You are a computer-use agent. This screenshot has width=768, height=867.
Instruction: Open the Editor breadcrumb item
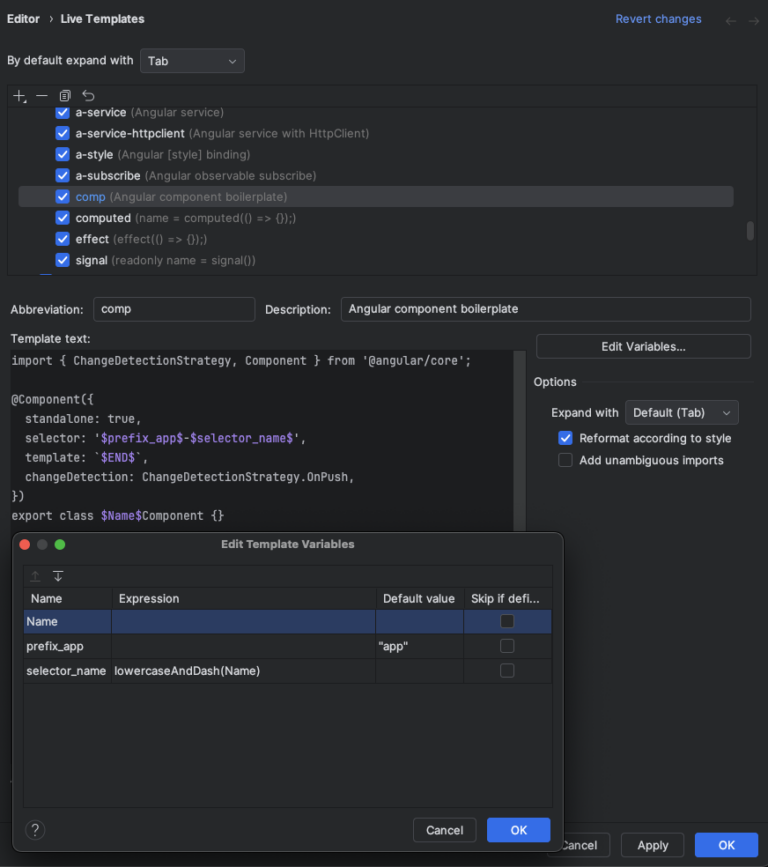pyautogui.click(x=23, y=18)
